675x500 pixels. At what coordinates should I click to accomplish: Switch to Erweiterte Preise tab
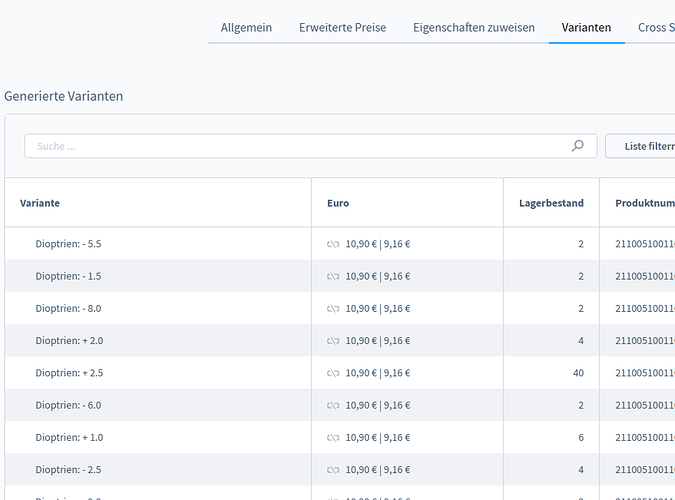[342, 27]
